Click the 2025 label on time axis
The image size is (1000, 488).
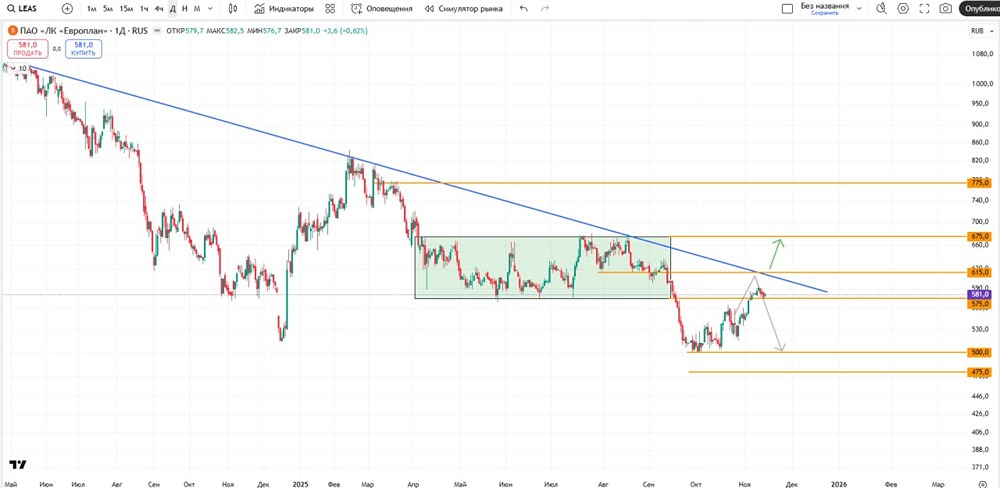click(300, 484)
